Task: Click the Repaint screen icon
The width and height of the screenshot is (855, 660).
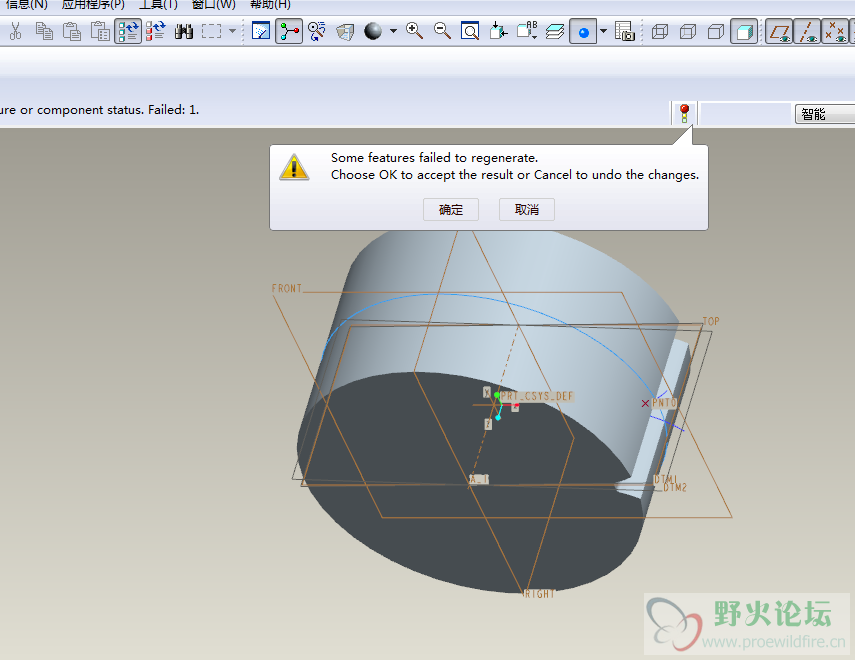Action: coord(261,31)
